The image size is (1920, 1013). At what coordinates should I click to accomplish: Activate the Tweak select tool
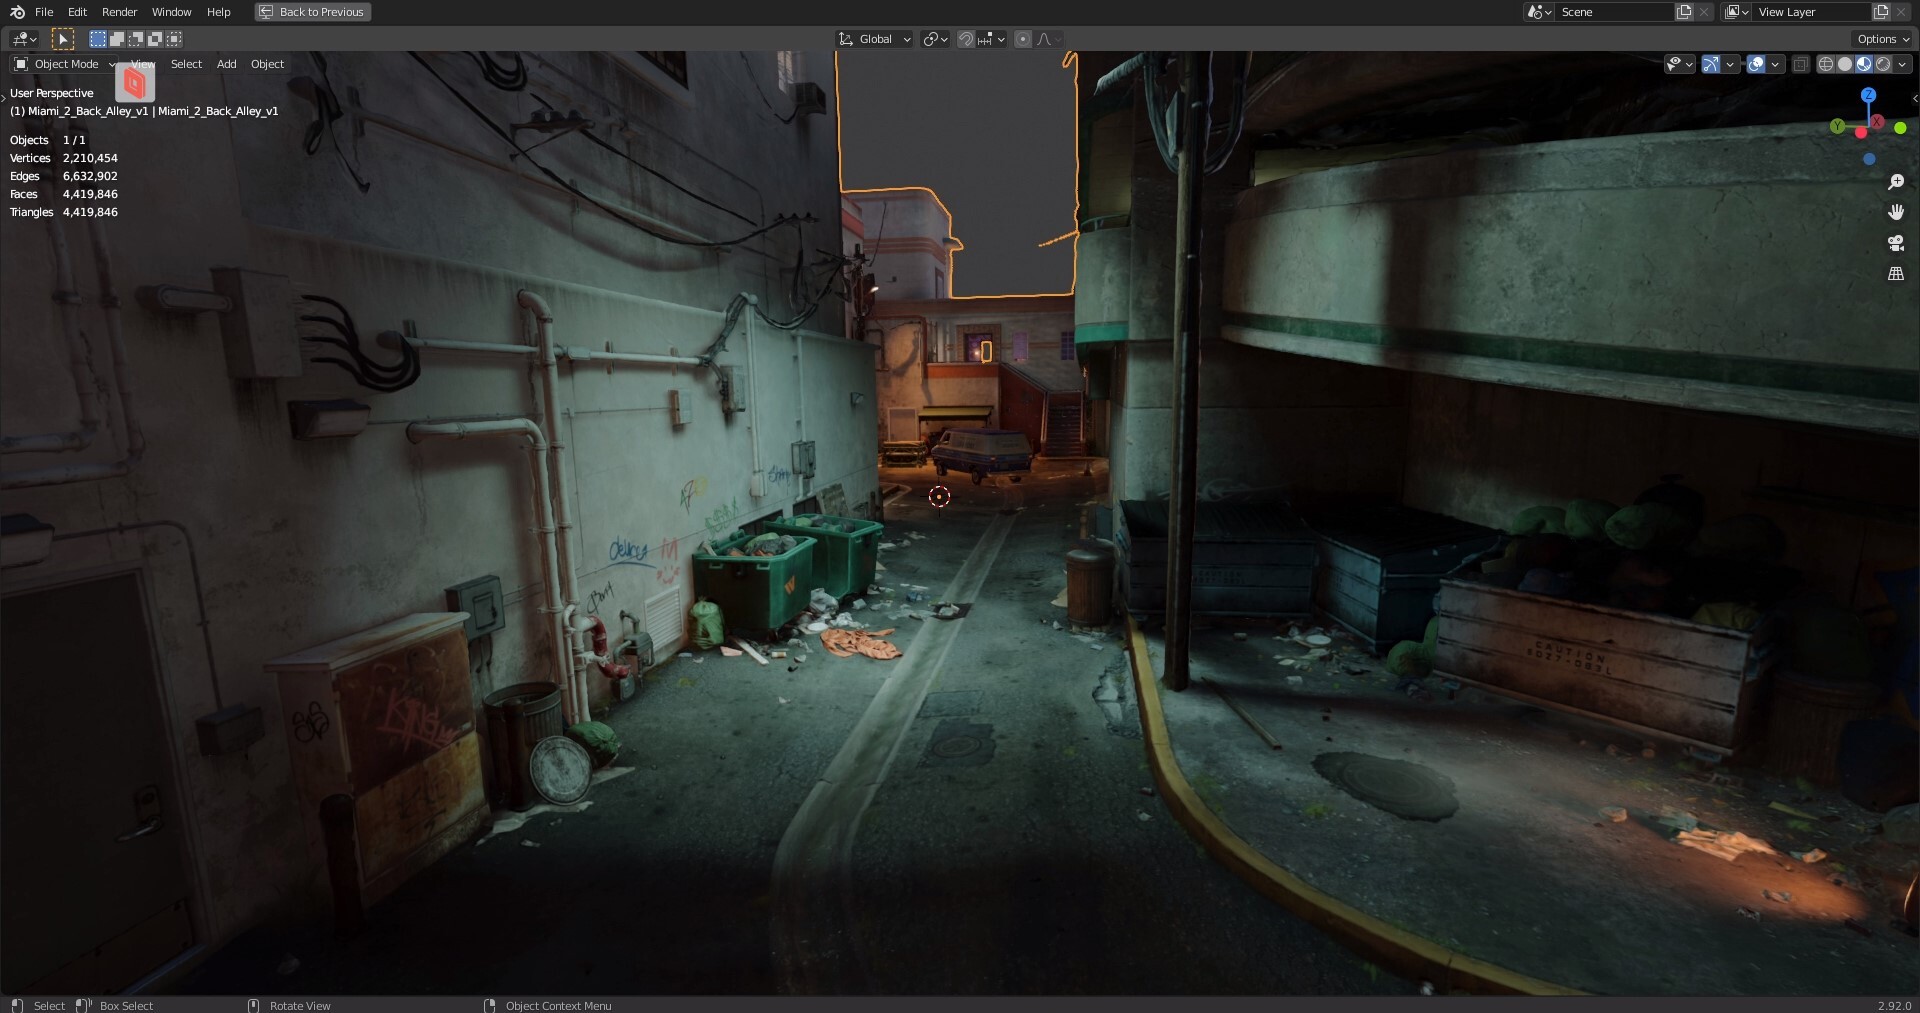pos(63,38)
